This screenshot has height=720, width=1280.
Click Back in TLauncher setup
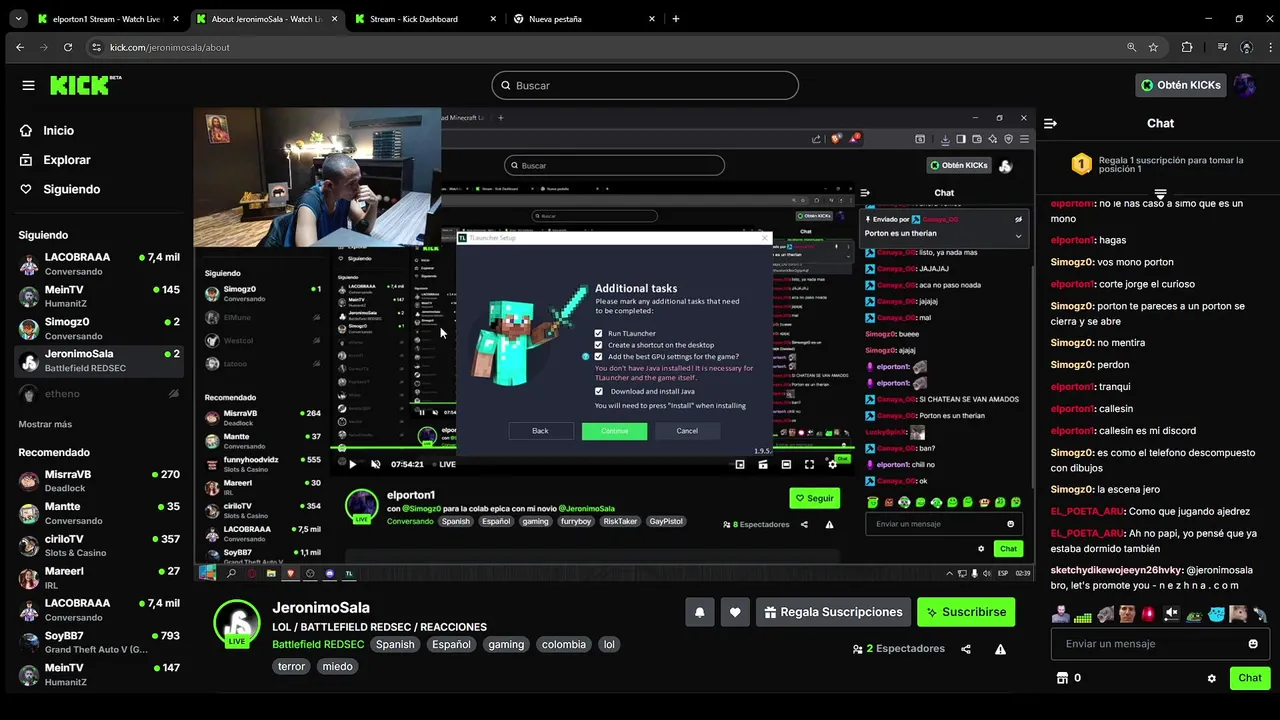click(x=540, y=431)
